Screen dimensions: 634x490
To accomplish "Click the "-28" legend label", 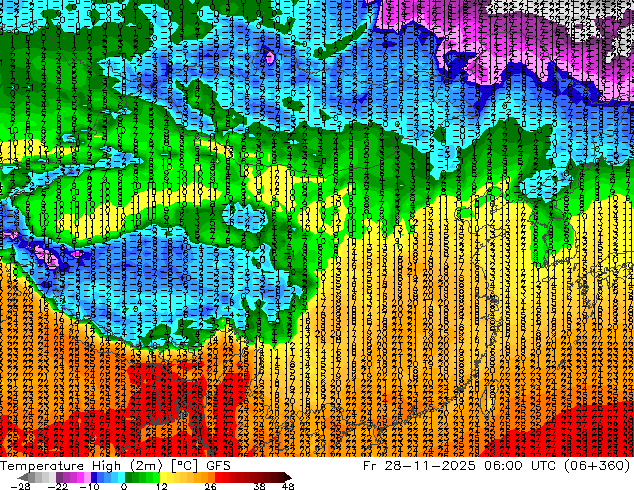I will pyautogui.click(x=20, y=486).
